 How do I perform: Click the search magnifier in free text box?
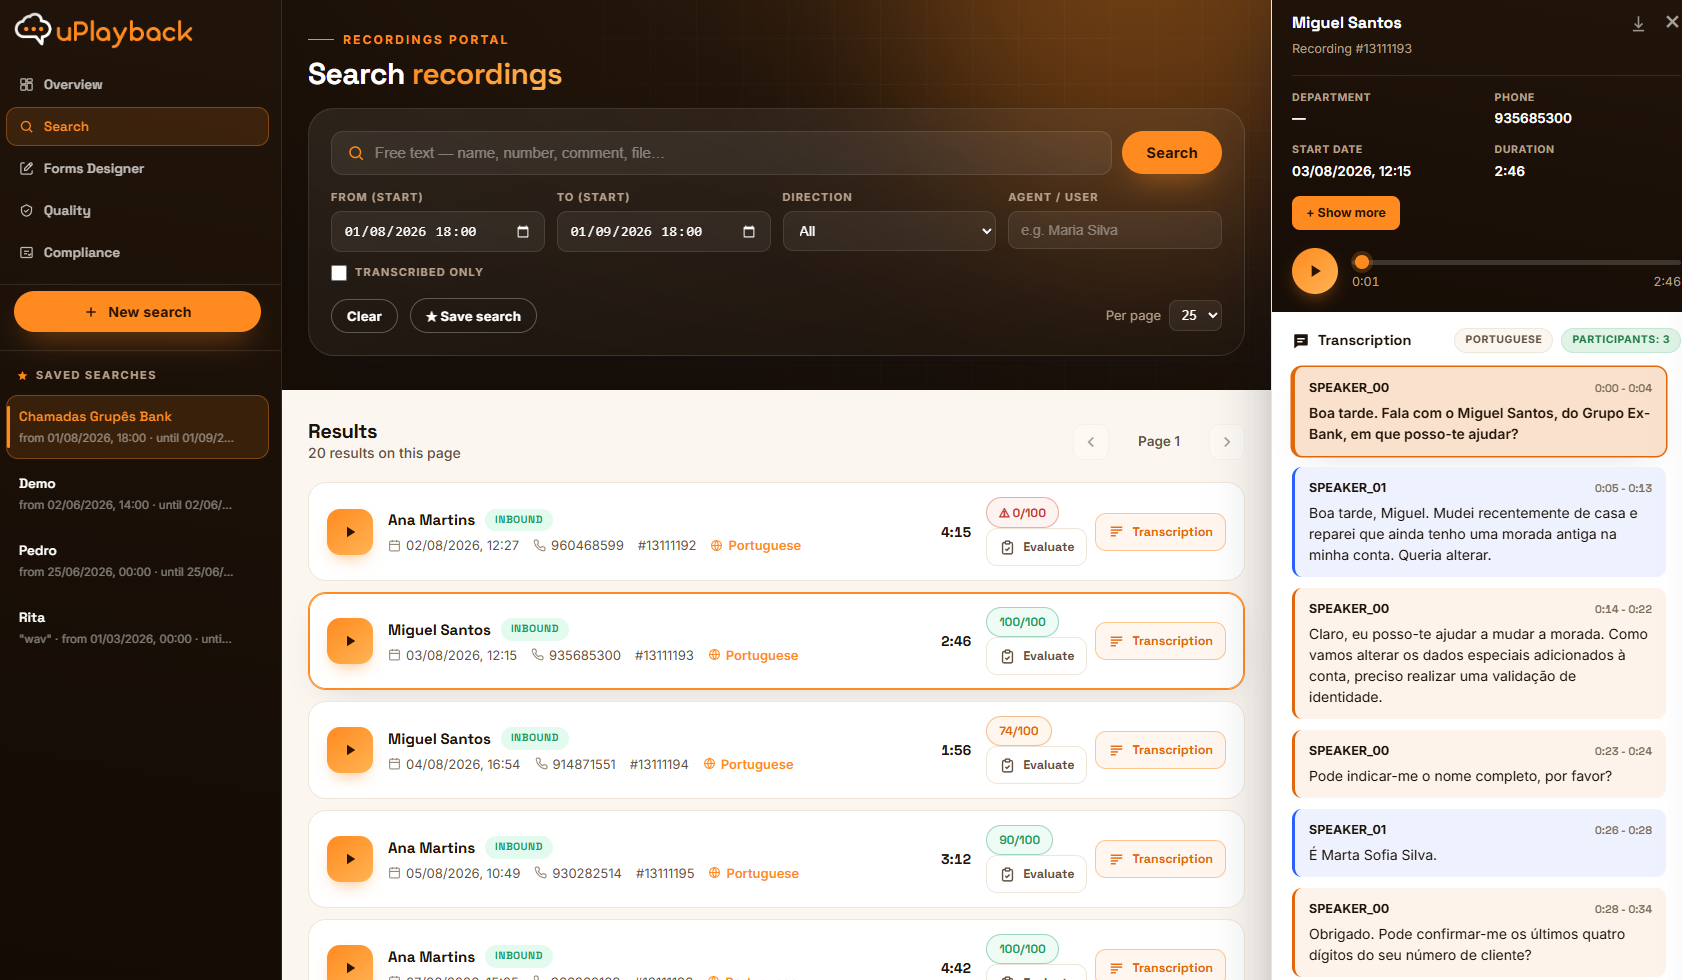point(355,153)
